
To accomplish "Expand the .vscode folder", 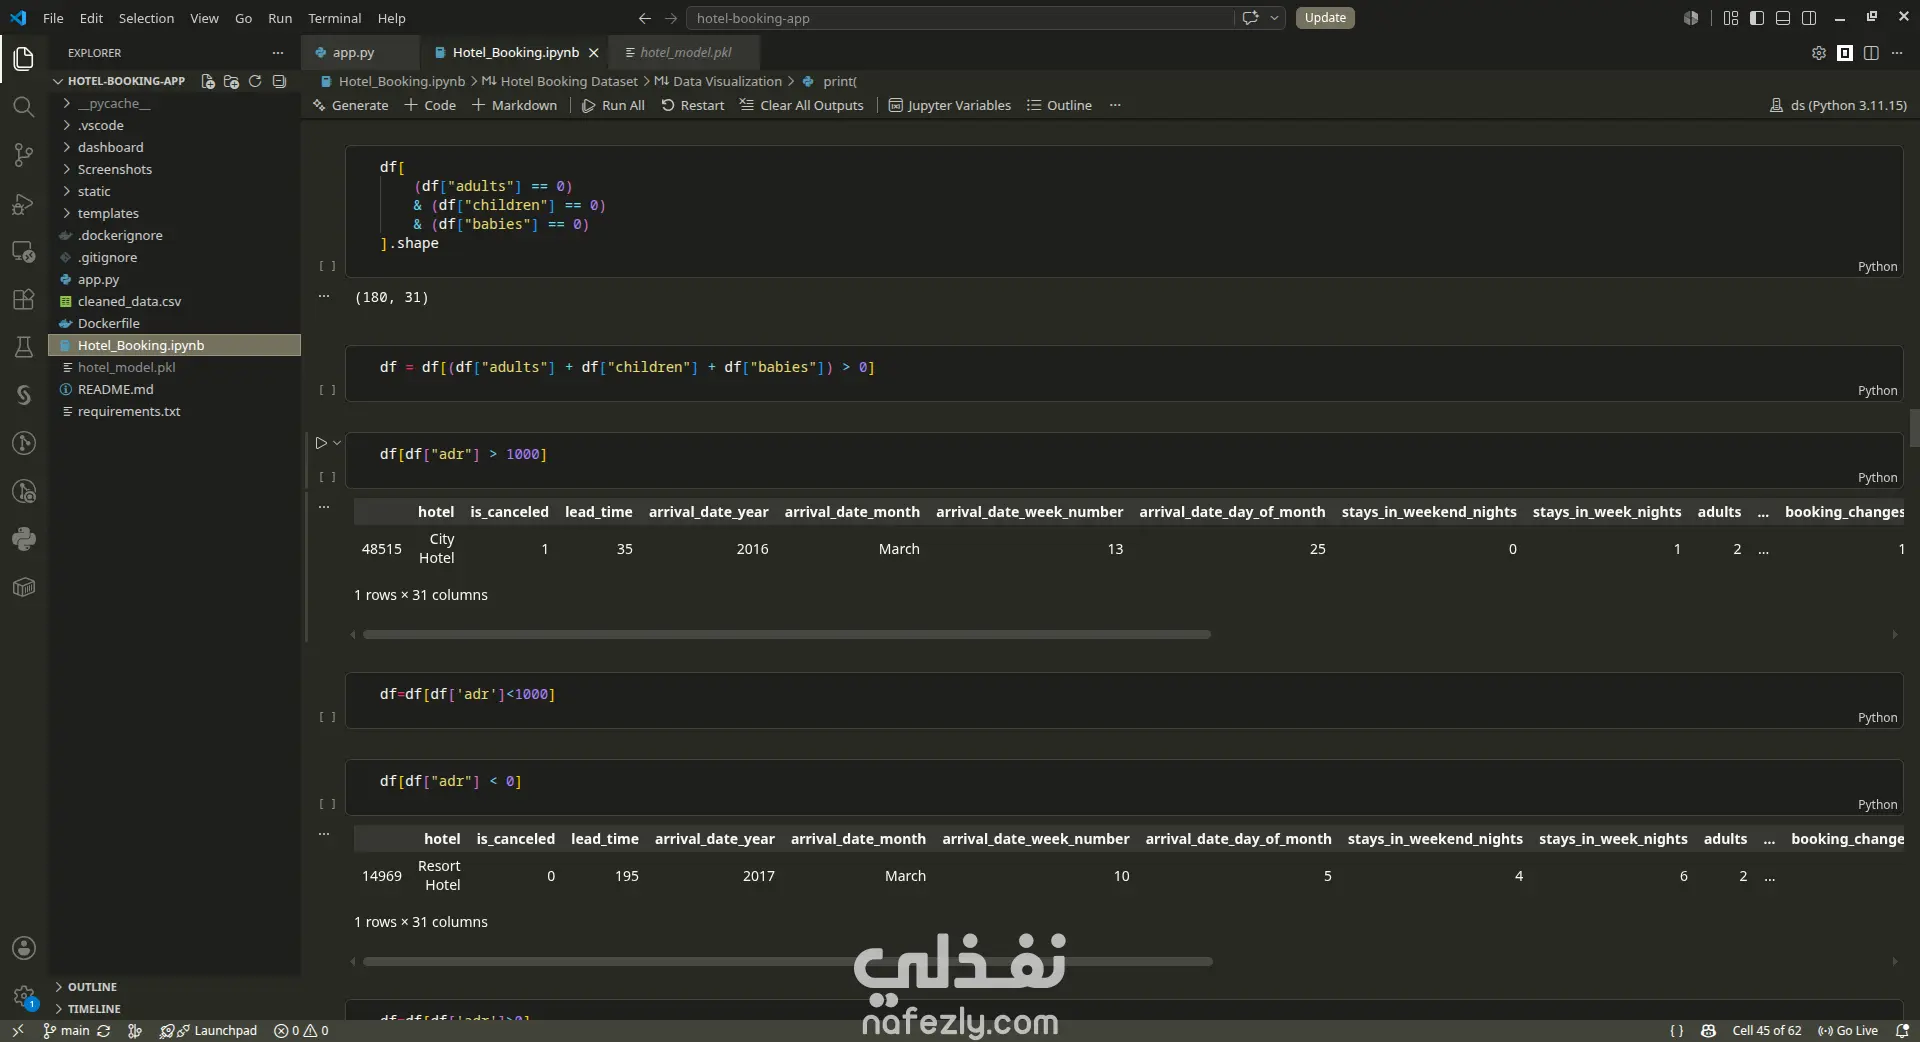I will [100, 125].
